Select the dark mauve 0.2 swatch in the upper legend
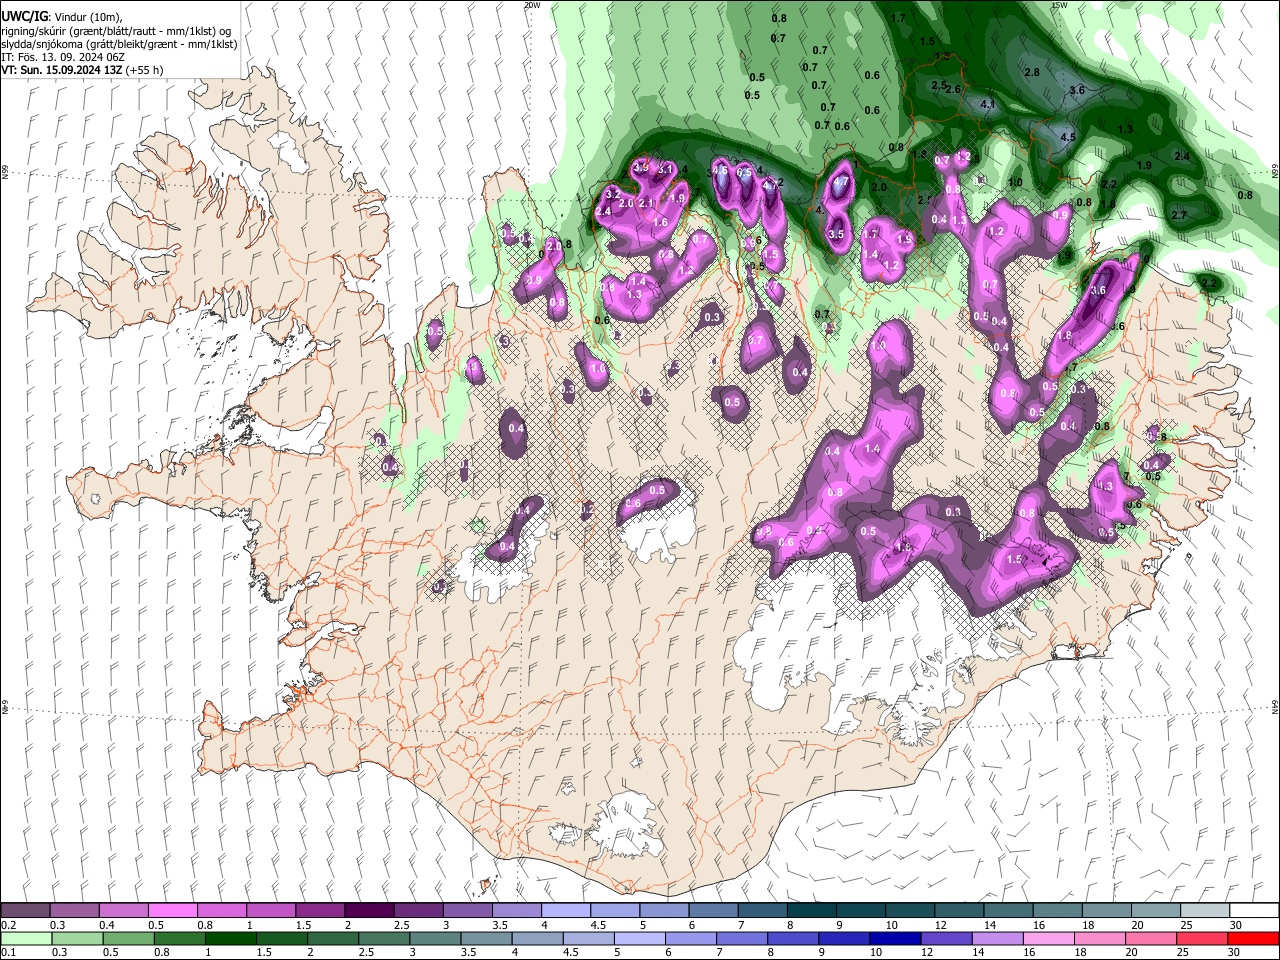1280x960 pixels. tap(25, 911)
